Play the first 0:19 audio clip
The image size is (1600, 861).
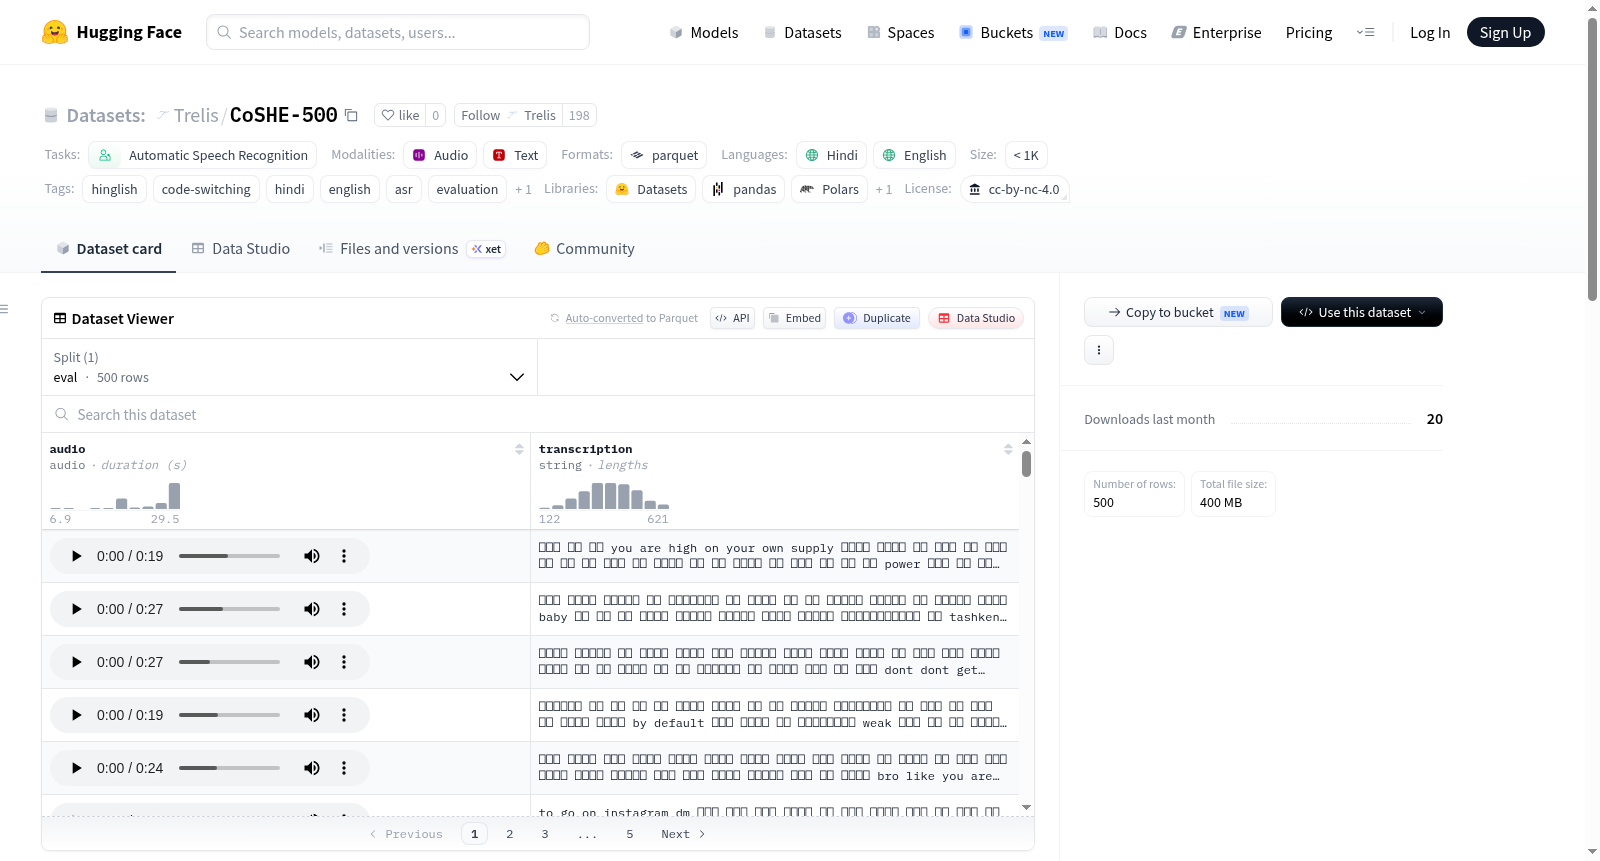[x=76, y=556]
